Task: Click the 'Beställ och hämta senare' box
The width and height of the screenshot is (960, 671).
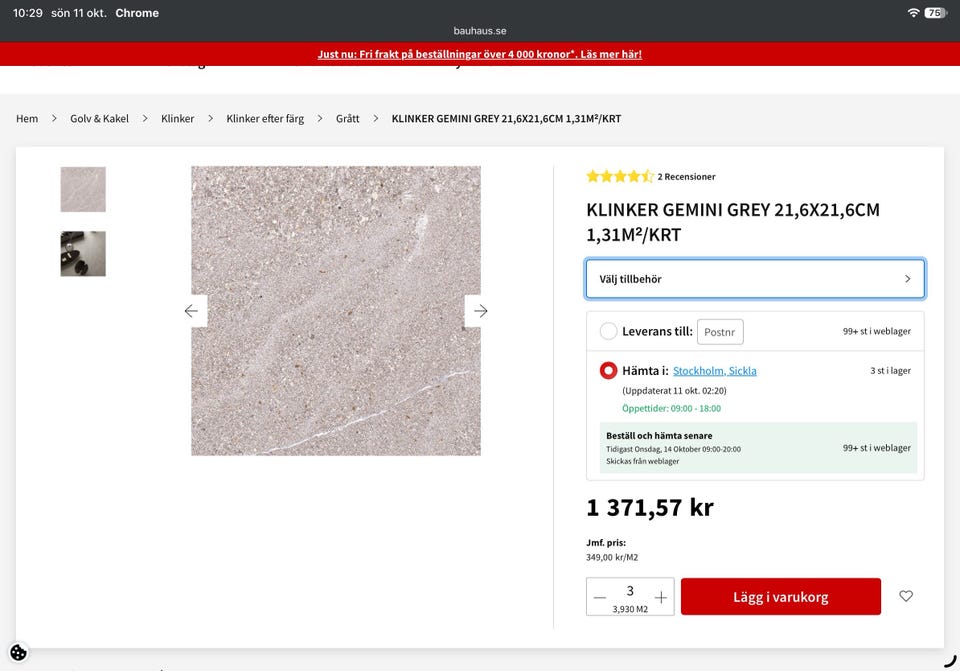Action: [758, 448]
